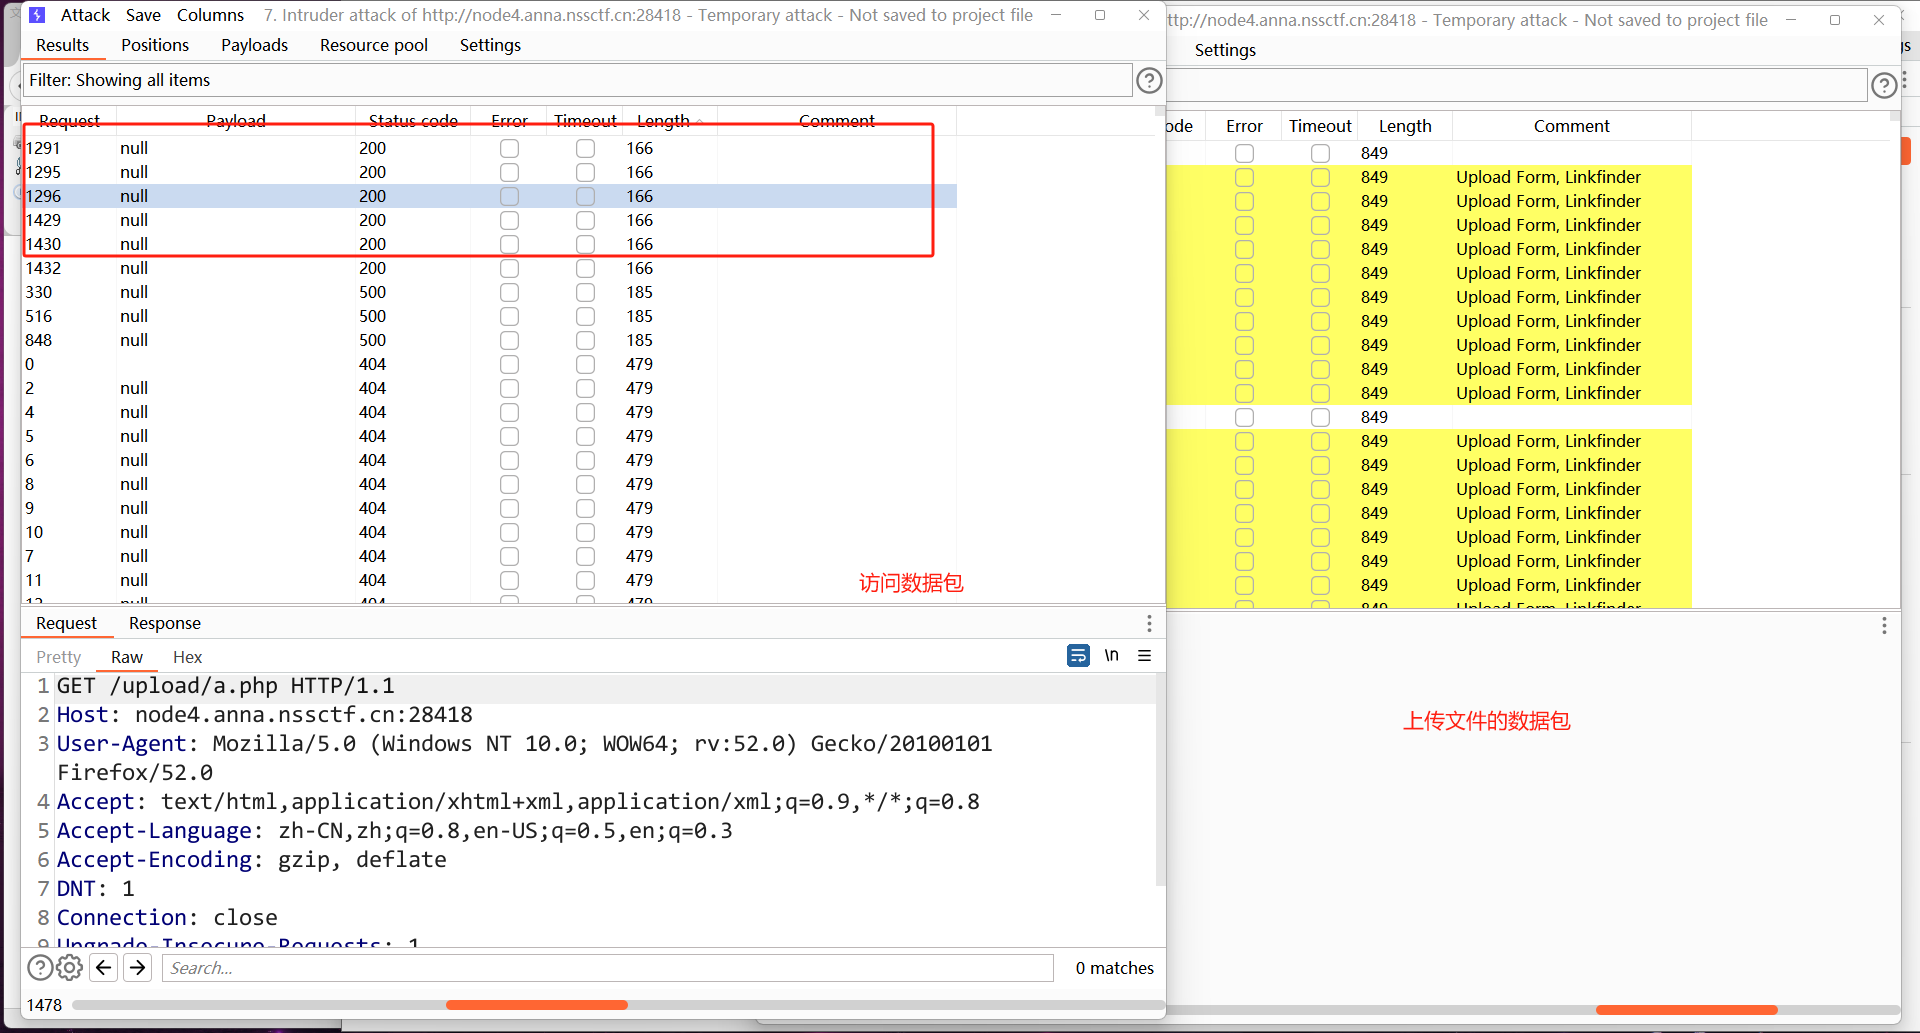Sort by Request column header

coord(69,121)
